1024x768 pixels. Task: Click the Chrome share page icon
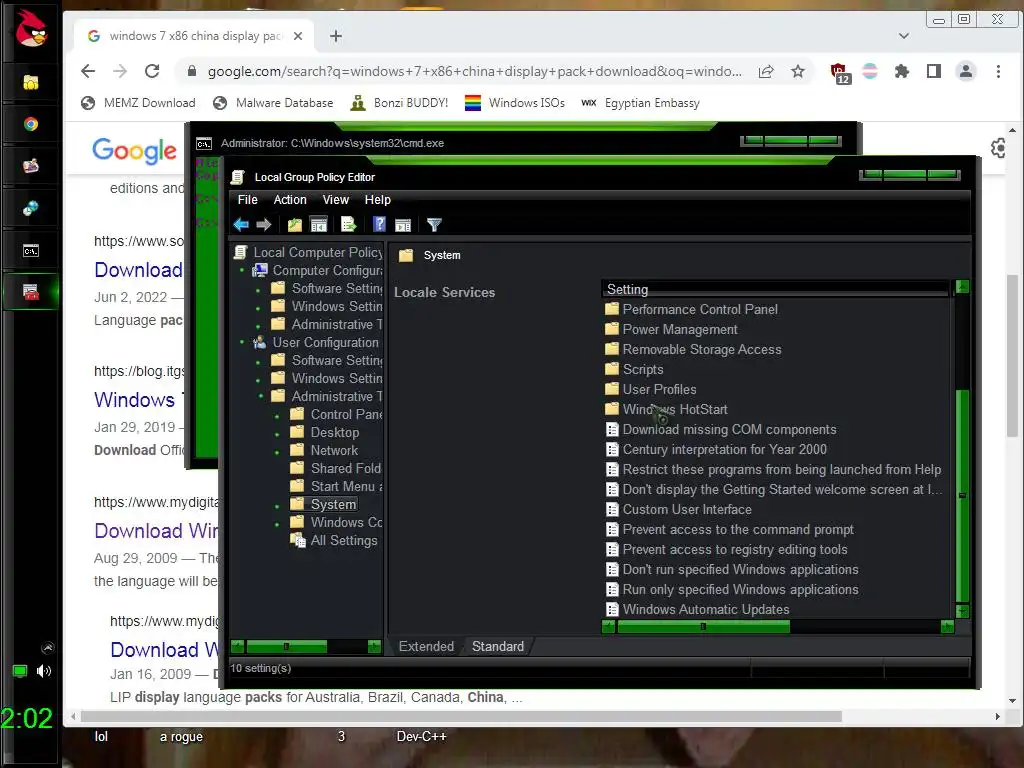(766, 71)
